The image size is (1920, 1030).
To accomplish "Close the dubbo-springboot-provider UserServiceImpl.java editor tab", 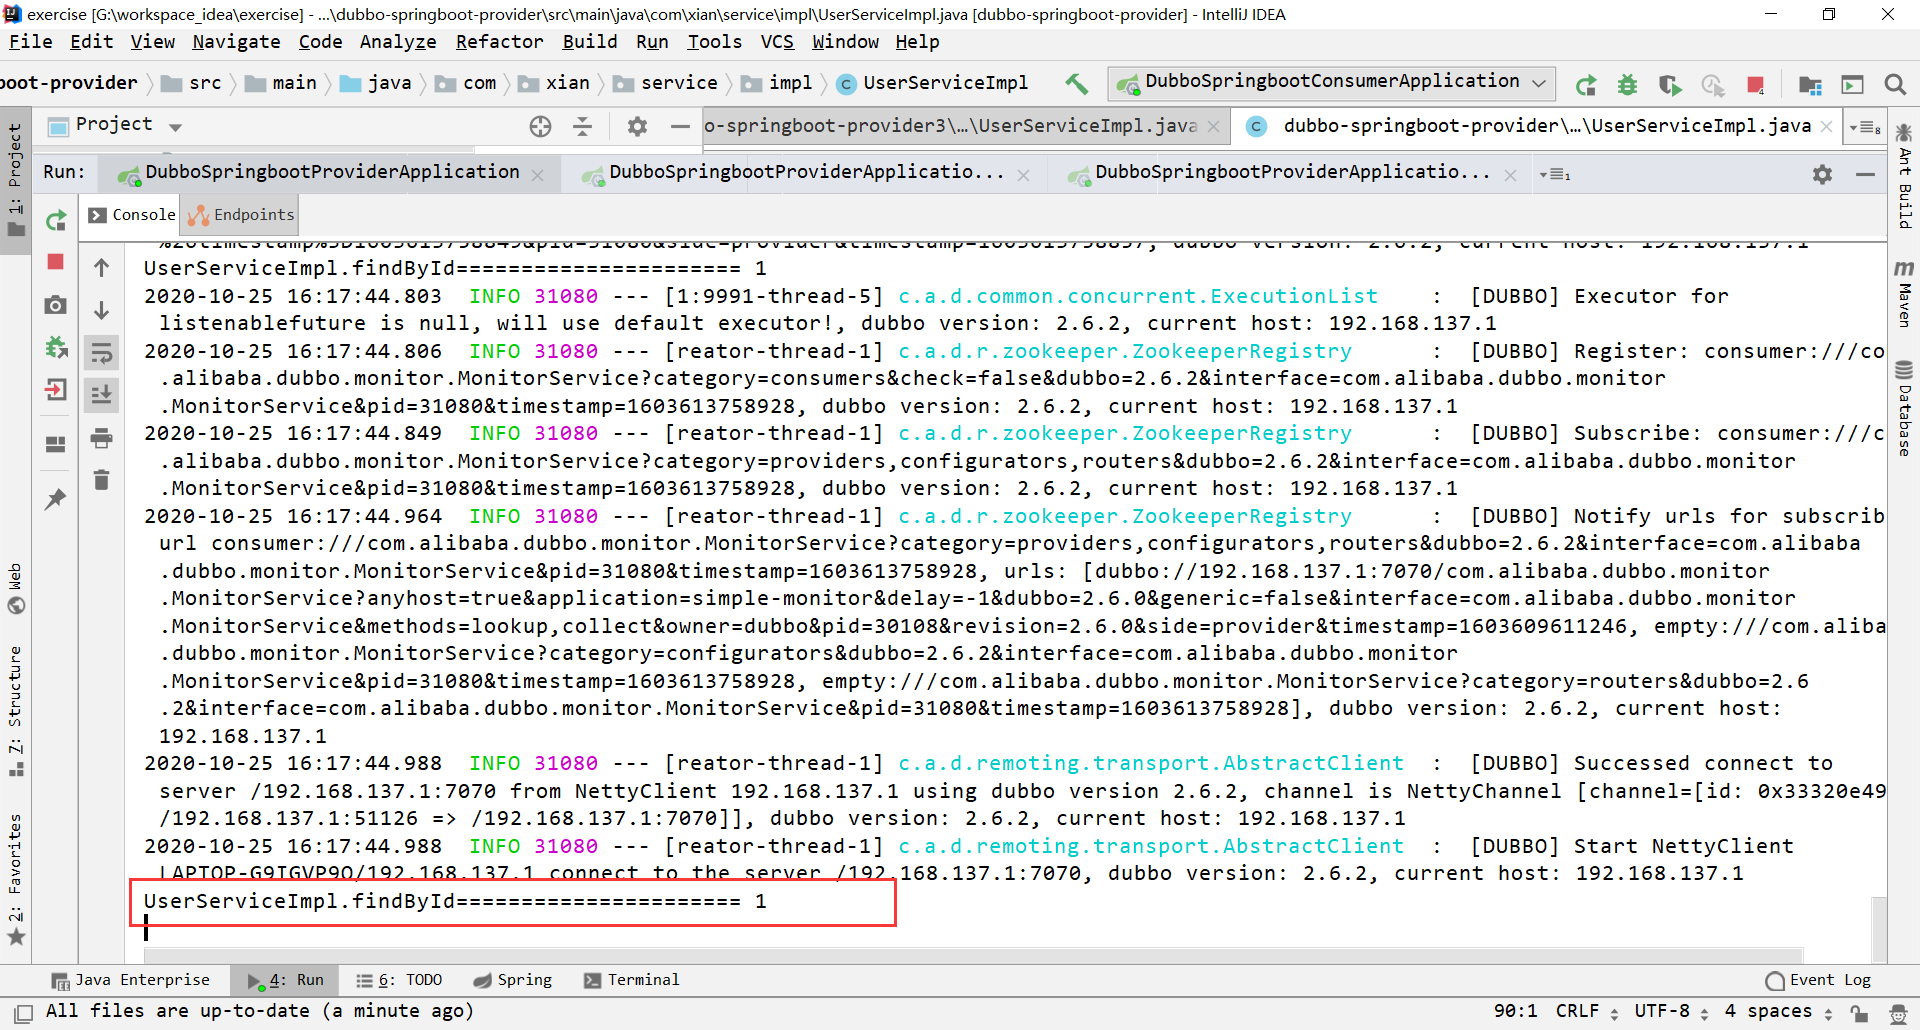I will 1826,126.
